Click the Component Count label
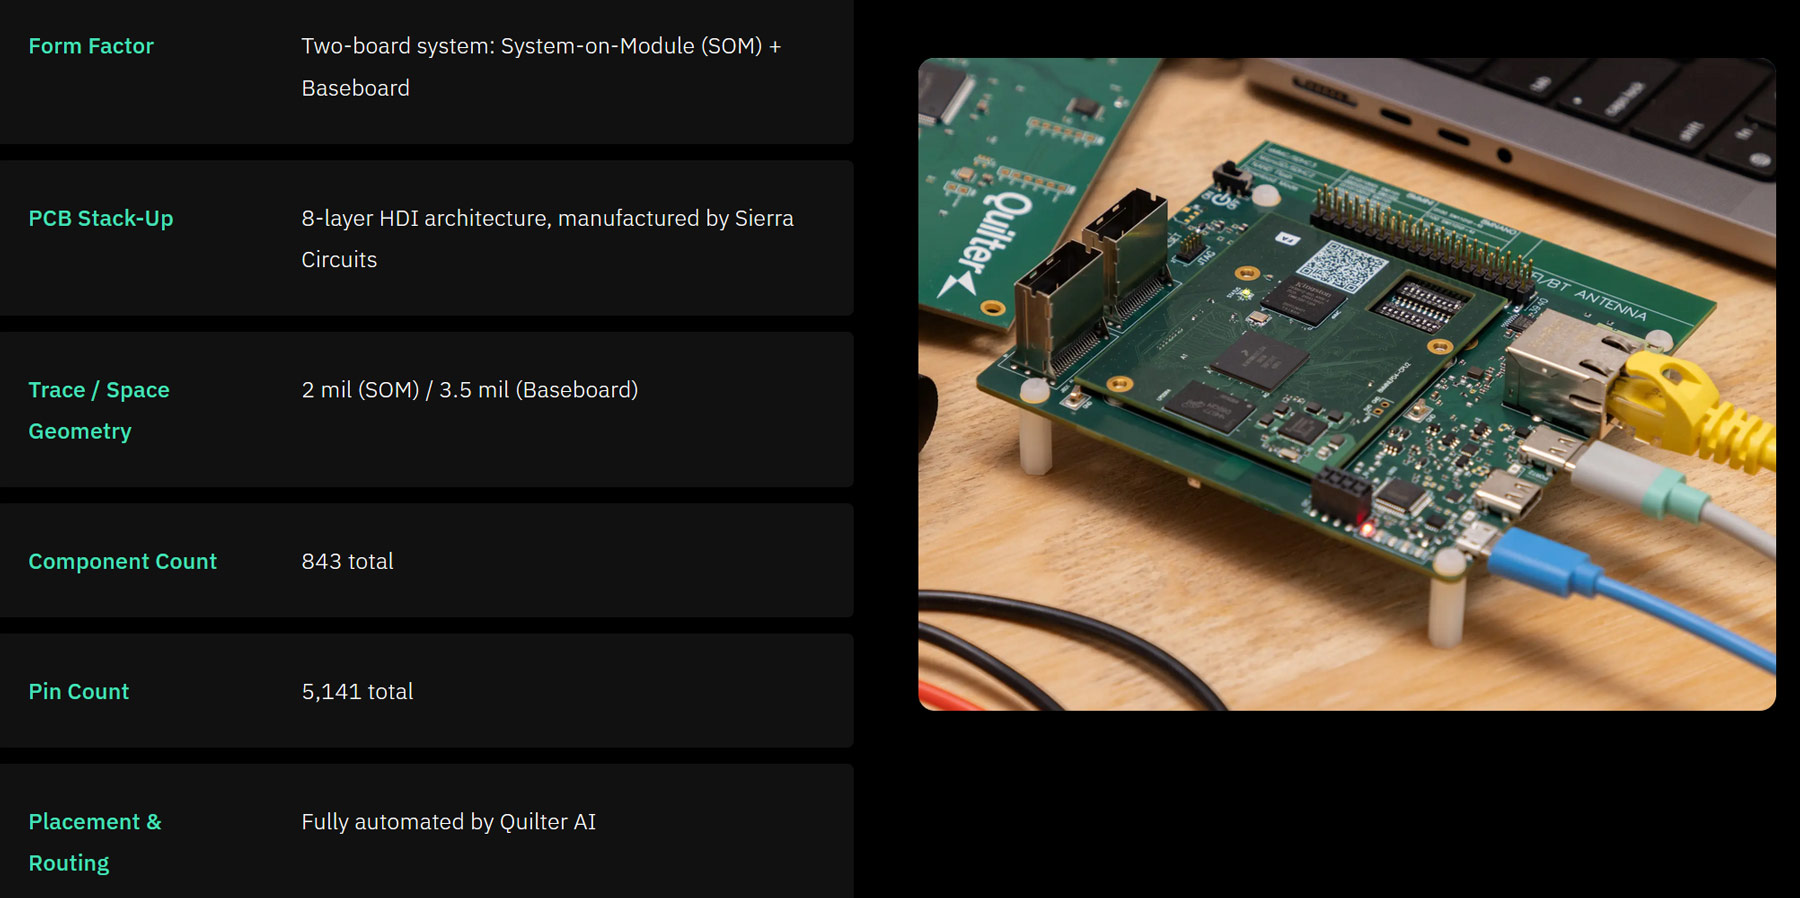Viewport: 1800px width, 898px height. 122,561
